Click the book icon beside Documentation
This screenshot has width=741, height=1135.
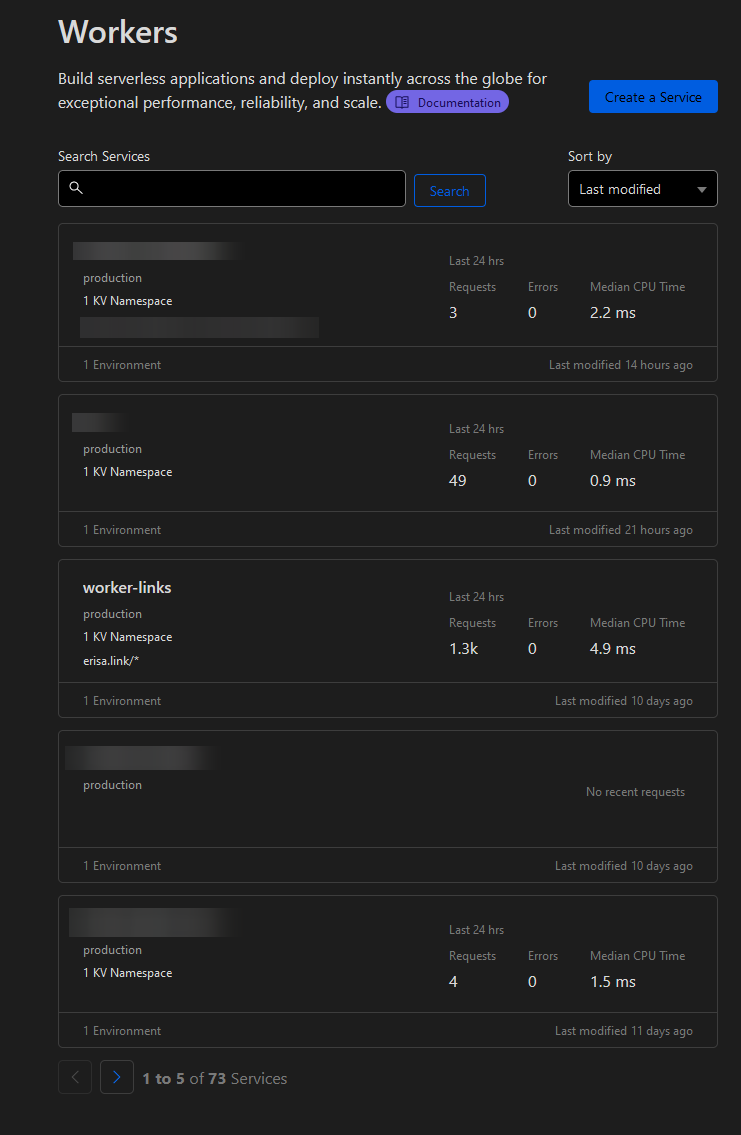pos(402,103)
